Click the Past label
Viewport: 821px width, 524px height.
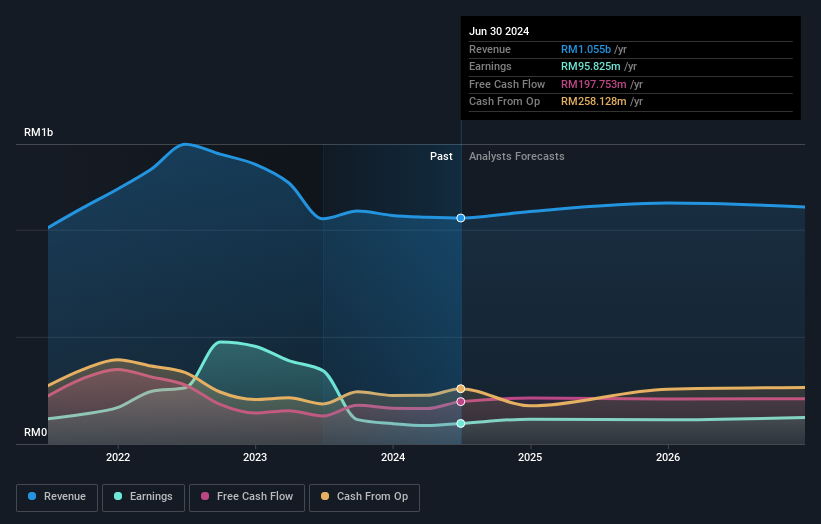click(441, 156)
